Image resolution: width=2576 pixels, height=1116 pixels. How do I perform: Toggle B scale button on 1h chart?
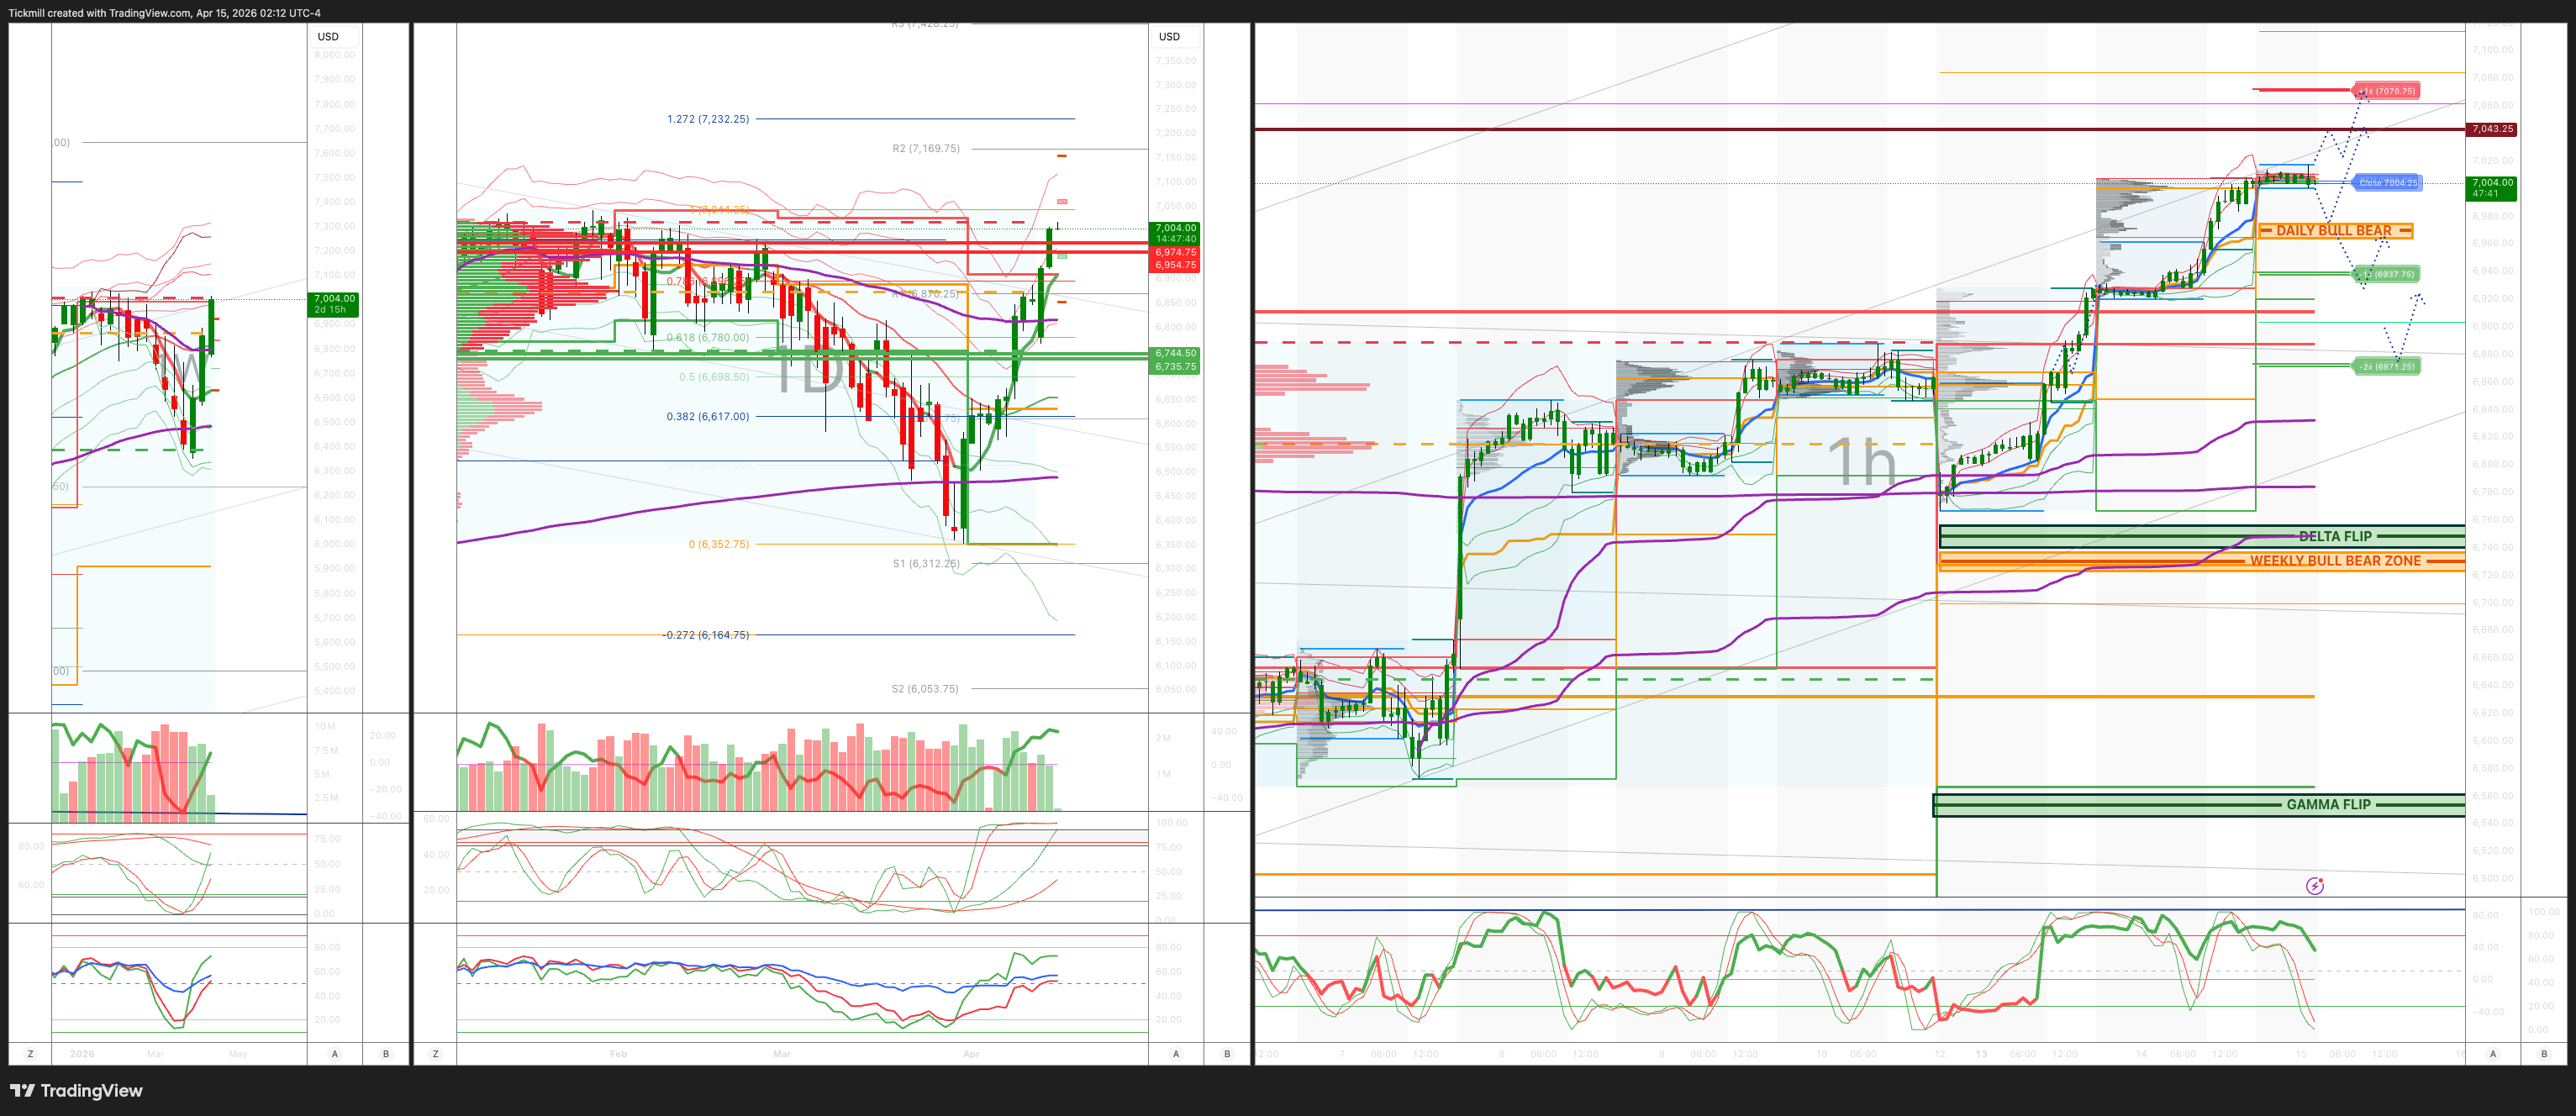(2544, 1053)
